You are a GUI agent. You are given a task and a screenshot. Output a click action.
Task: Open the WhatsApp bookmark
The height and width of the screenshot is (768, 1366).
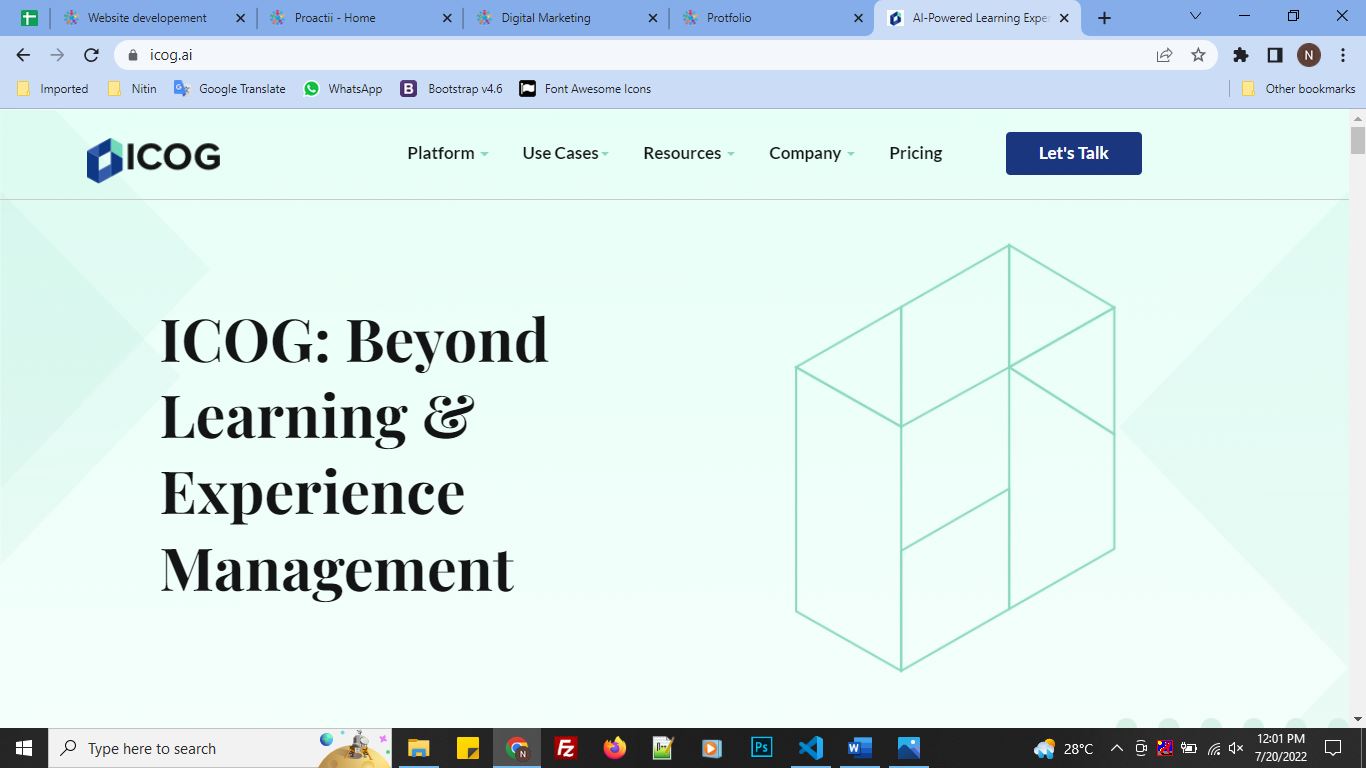[x=343, y=89]
